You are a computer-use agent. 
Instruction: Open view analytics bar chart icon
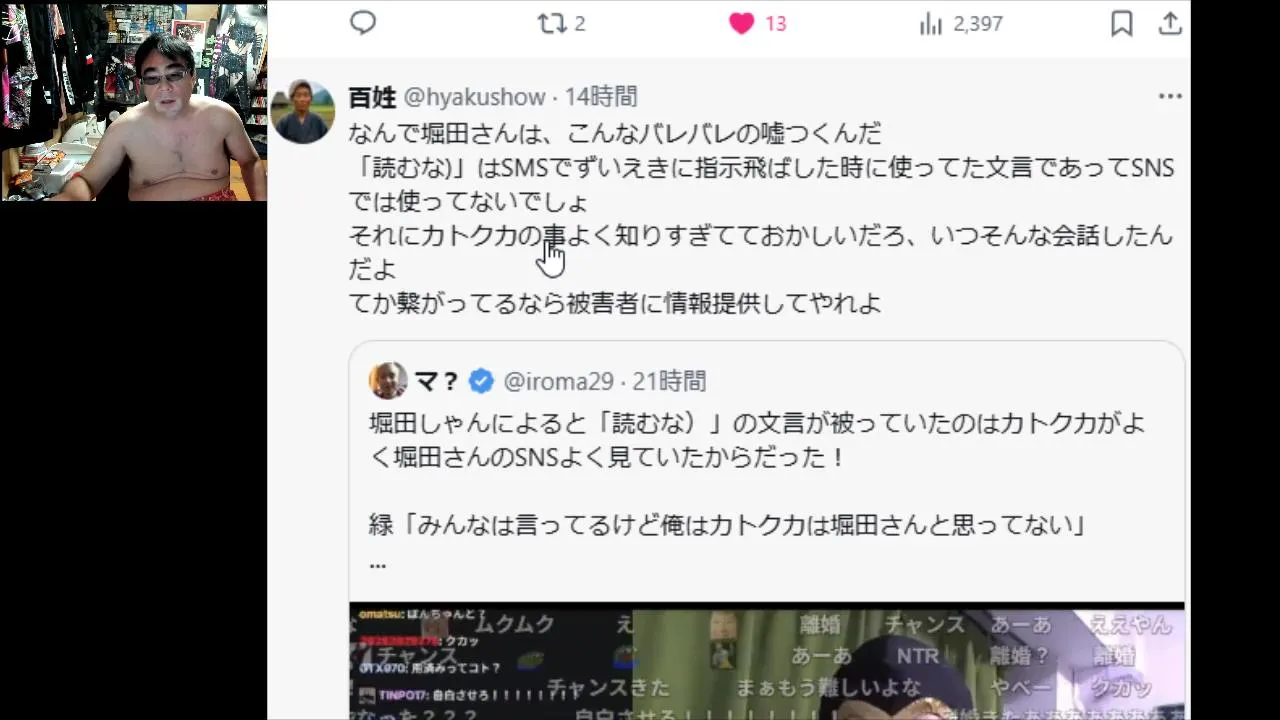931,24
